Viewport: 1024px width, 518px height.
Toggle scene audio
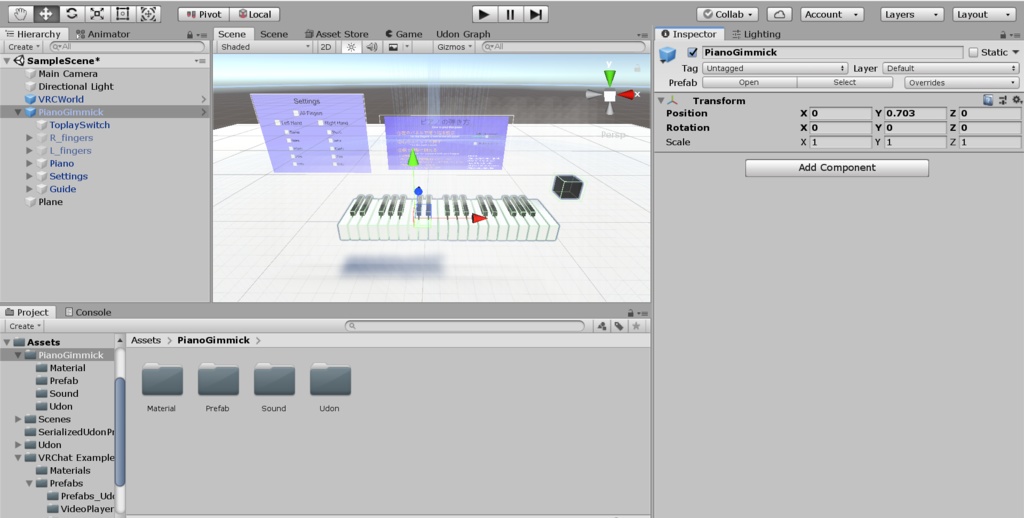372,47
